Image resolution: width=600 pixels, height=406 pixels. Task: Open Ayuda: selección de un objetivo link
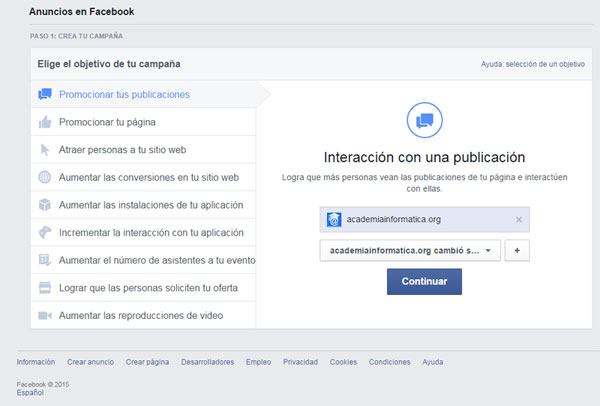pos(533,64)
